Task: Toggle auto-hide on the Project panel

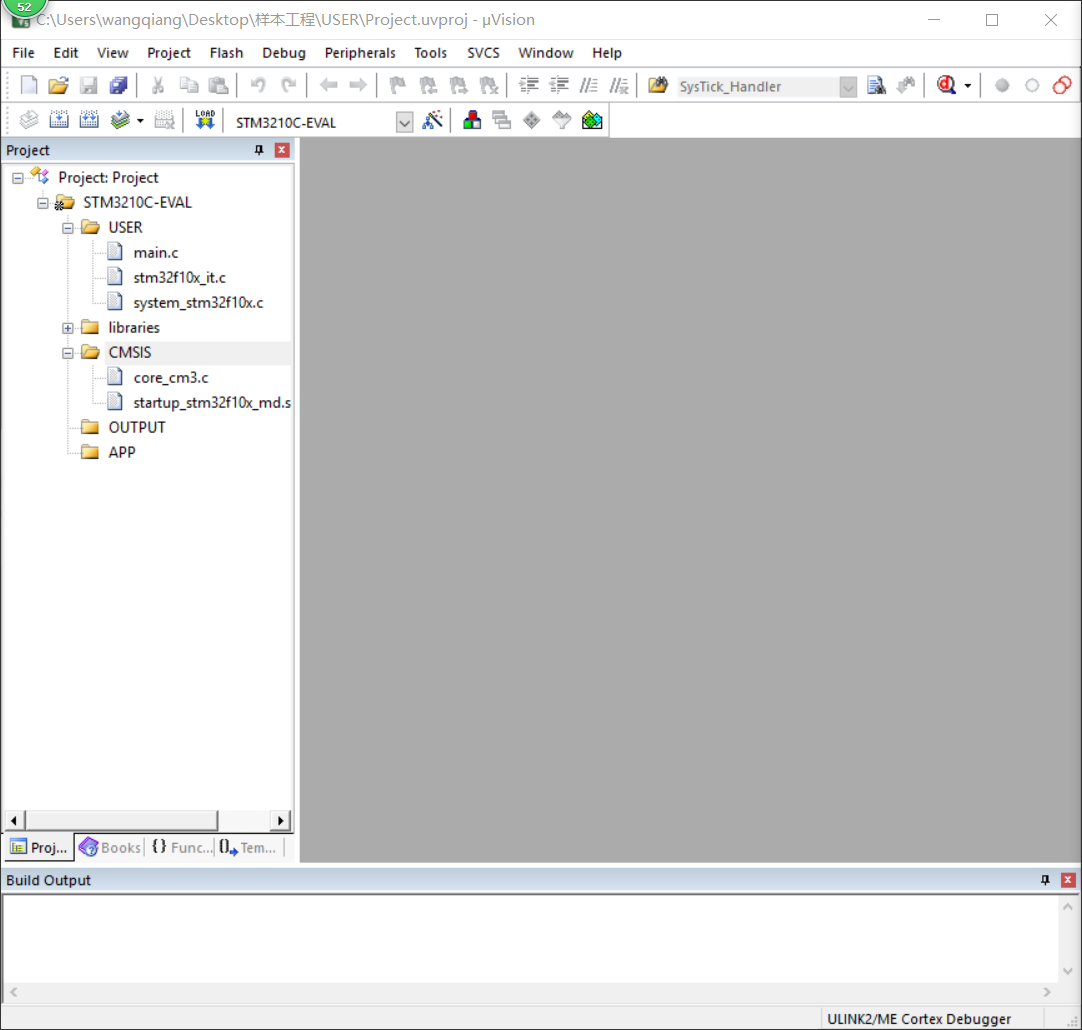Action: pyautogui.click(x=258, y=150)
